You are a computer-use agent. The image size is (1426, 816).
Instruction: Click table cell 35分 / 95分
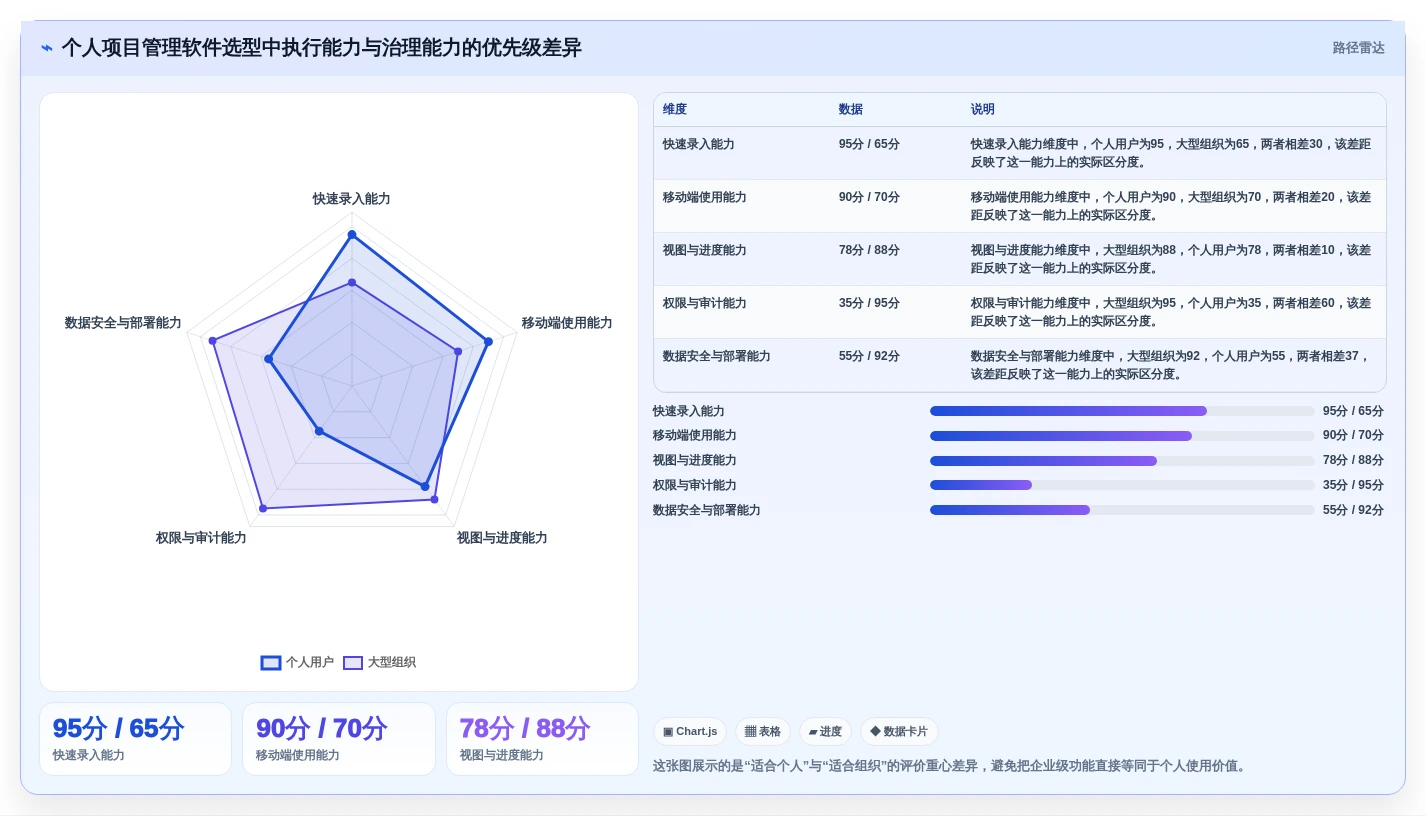pos(870,303)
